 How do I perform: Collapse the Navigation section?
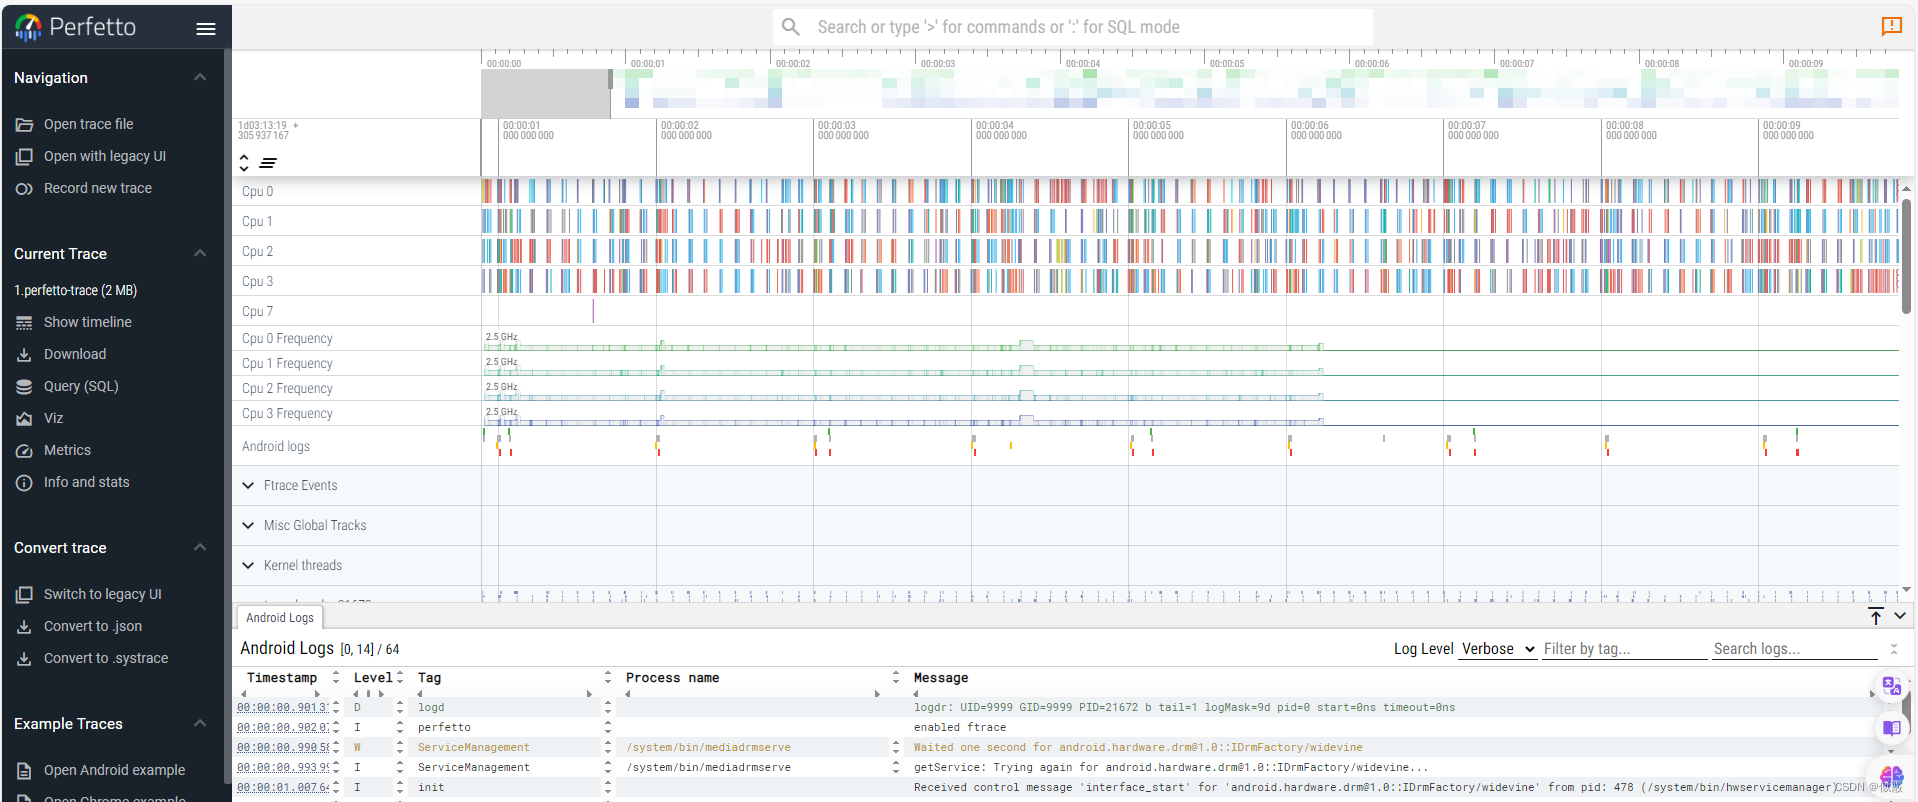(200, 78)
